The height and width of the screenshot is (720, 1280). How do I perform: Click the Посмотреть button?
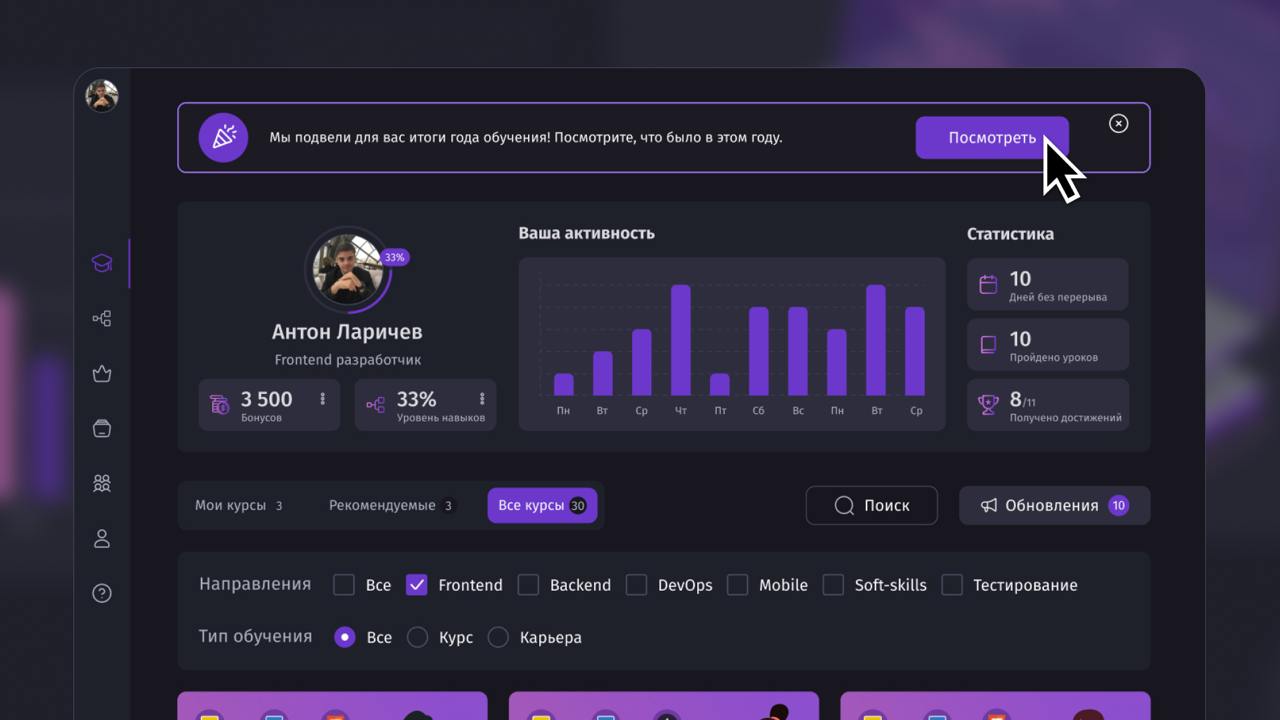tap(992, 138)
